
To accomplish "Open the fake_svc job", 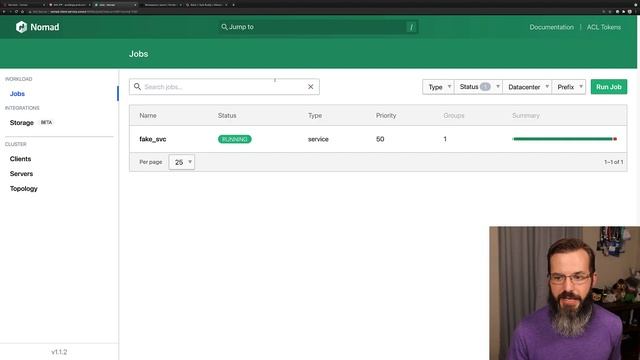I will [153, 139].
